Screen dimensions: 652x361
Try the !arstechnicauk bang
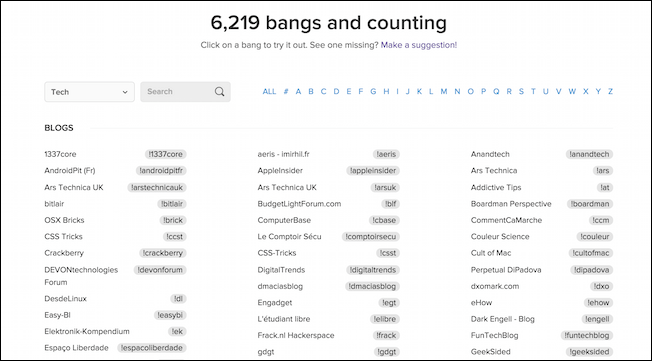pos(157,188)
